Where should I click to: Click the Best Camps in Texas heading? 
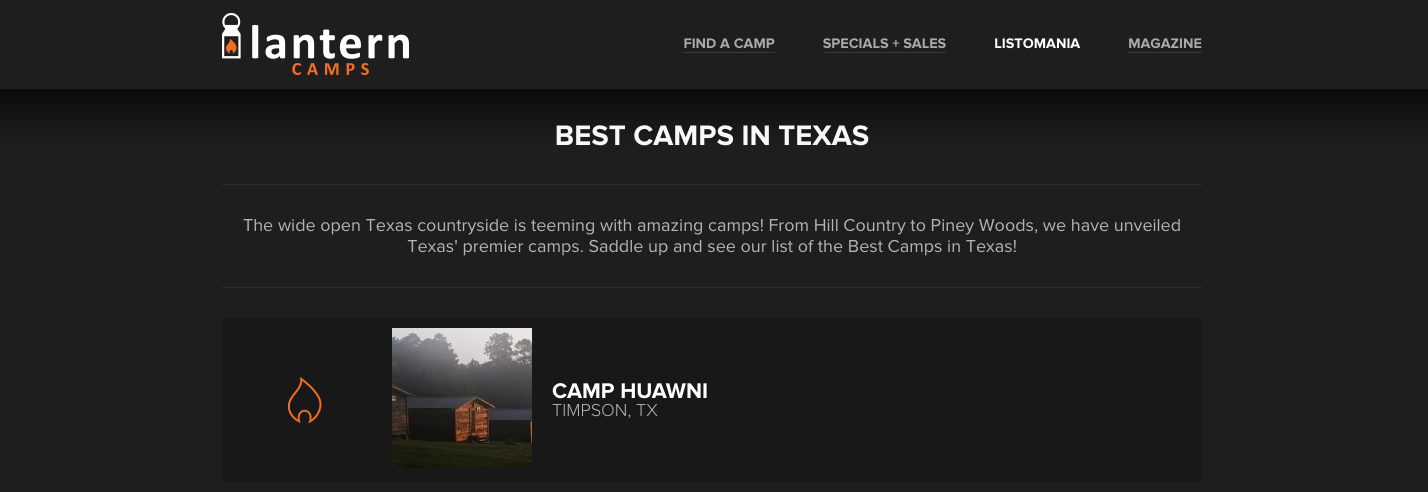tap(712, 136)
